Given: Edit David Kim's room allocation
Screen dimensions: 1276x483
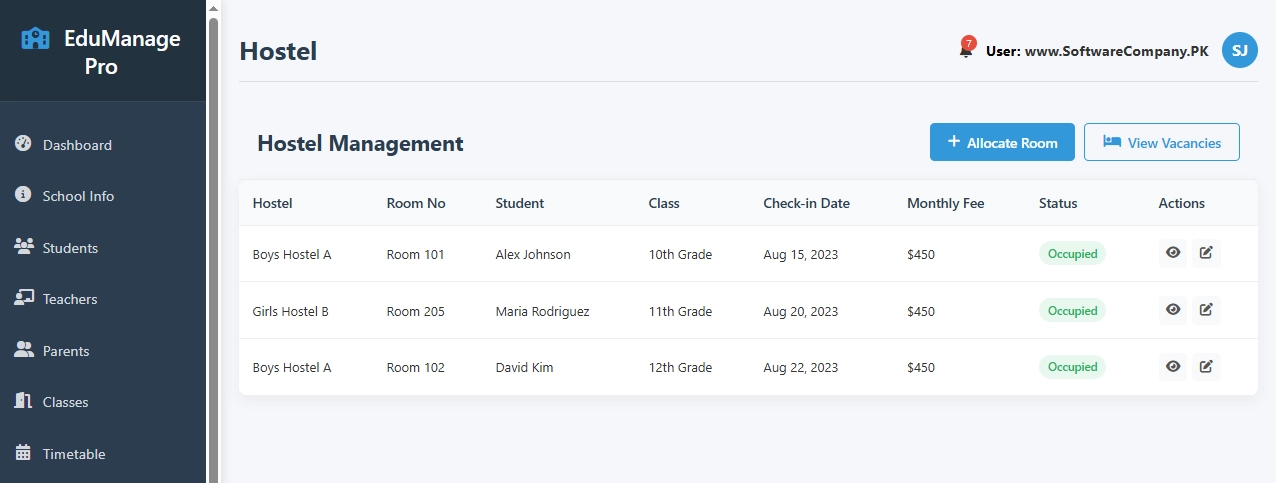Looking at the screenshot, I should coord(1206,367).
